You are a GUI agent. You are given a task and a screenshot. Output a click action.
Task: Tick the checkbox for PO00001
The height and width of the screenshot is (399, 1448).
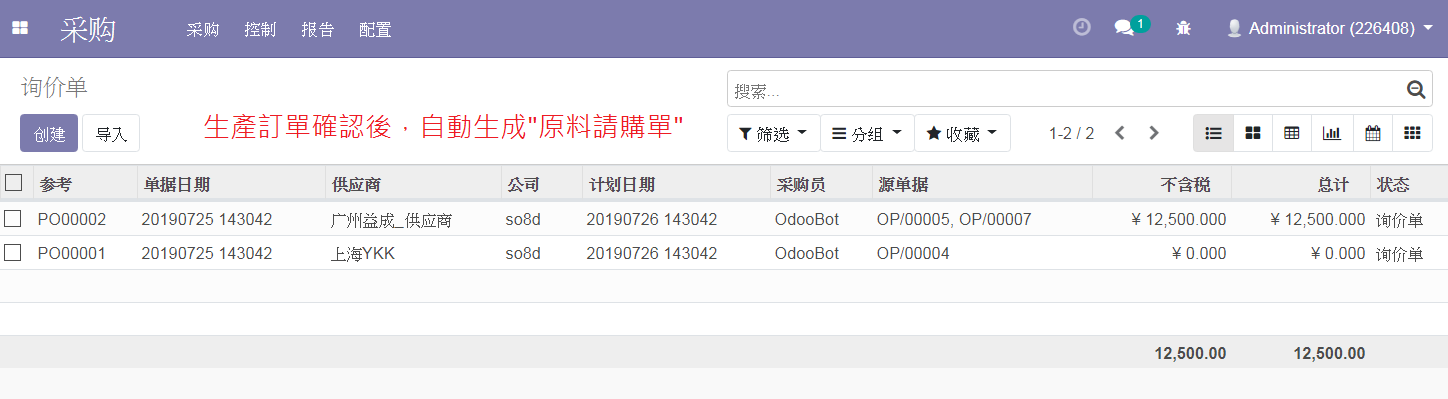[x=13, y=253]
